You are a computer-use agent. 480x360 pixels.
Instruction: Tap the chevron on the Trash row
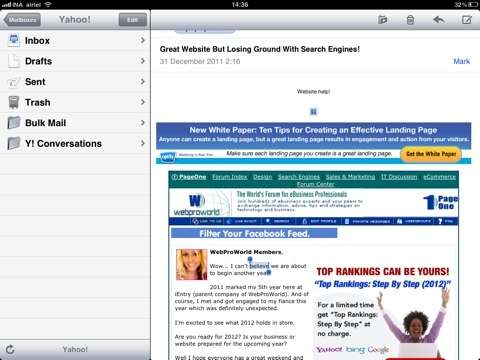[143, 102]
